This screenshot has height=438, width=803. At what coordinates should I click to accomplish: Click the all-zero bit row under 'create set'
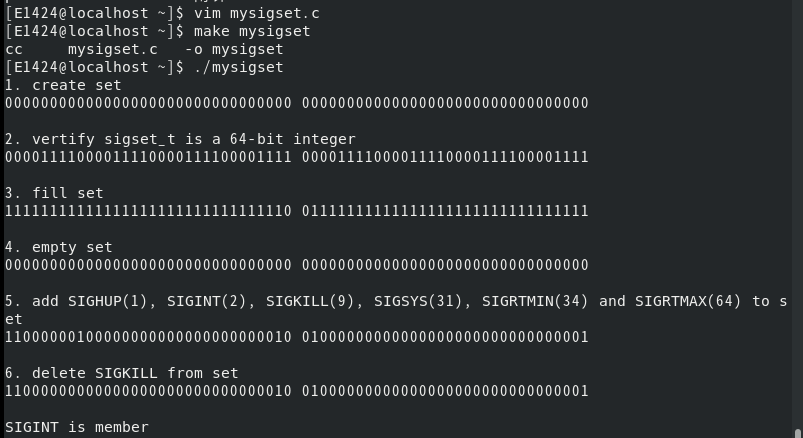pos(296,103)
